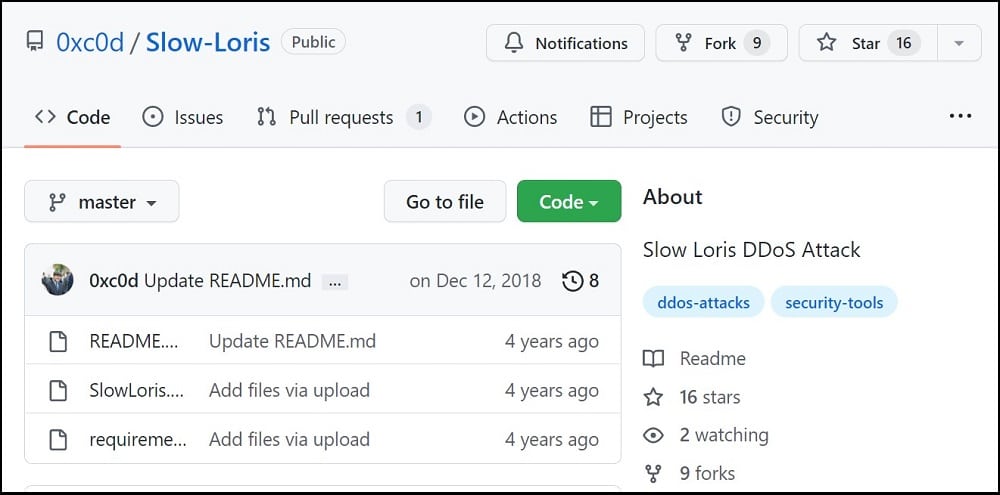Click the Public visibility badge

pyautogui.click(x=313, y=42)
